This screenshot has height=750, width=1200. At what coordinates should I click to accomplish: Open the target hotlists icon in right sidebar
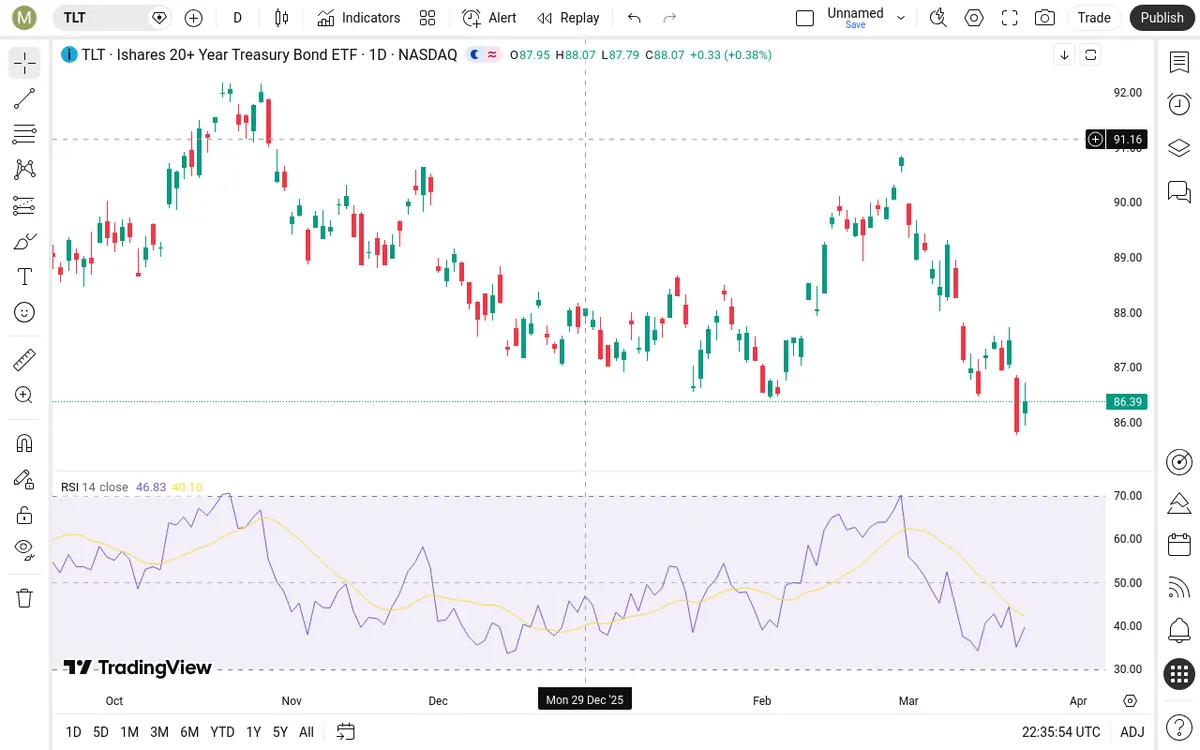[x=1179, y=462]
